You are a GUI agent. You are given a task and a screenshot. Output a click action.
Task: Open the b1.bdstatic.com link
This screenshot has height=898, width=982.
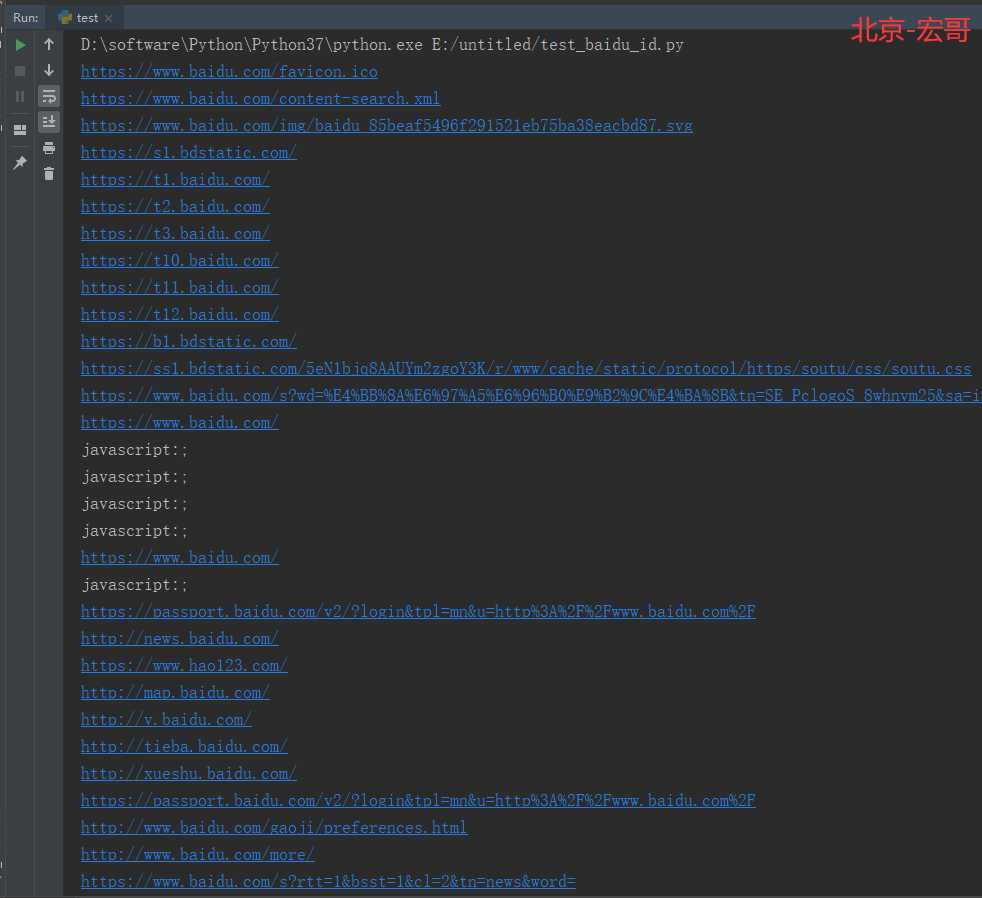click(189, 341)
